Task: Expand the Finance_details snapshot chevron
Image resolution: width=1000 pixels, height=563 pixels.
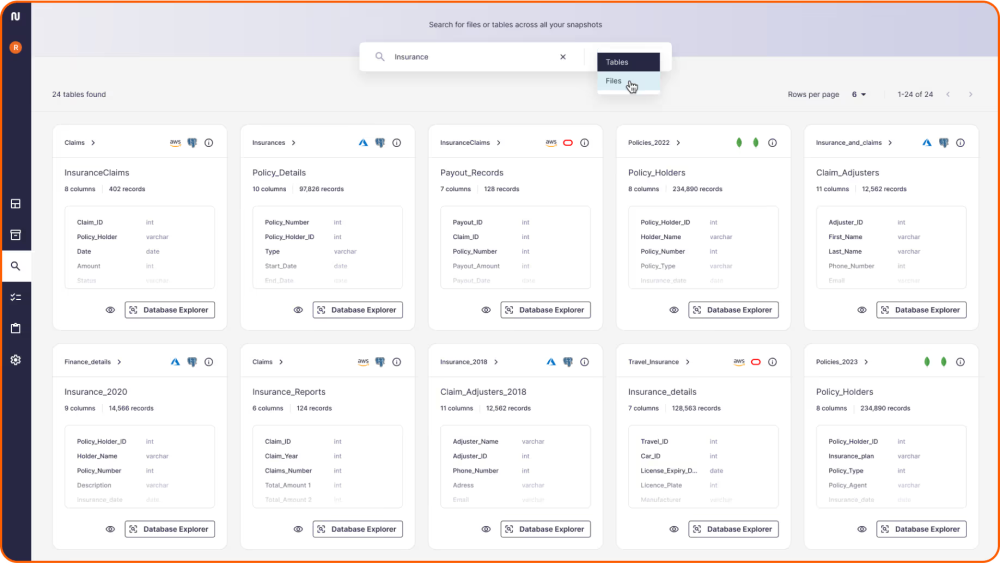Action: (120, 362)
